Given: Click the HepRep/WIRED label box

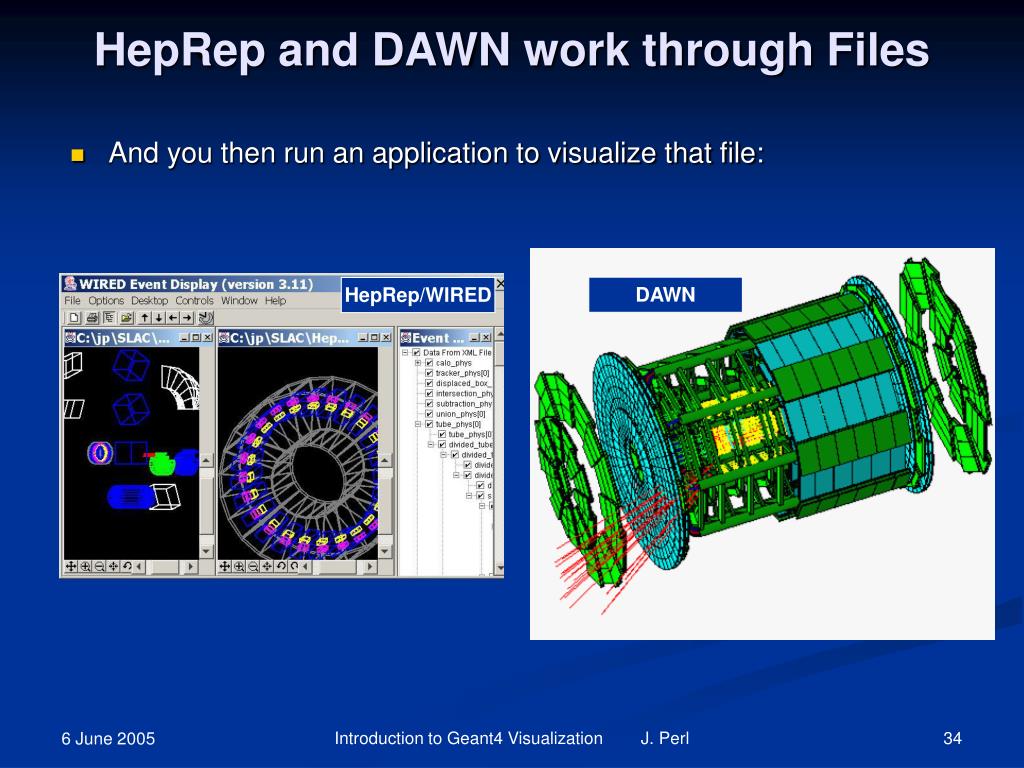Looking at the screenshot, I should point(418,295).
